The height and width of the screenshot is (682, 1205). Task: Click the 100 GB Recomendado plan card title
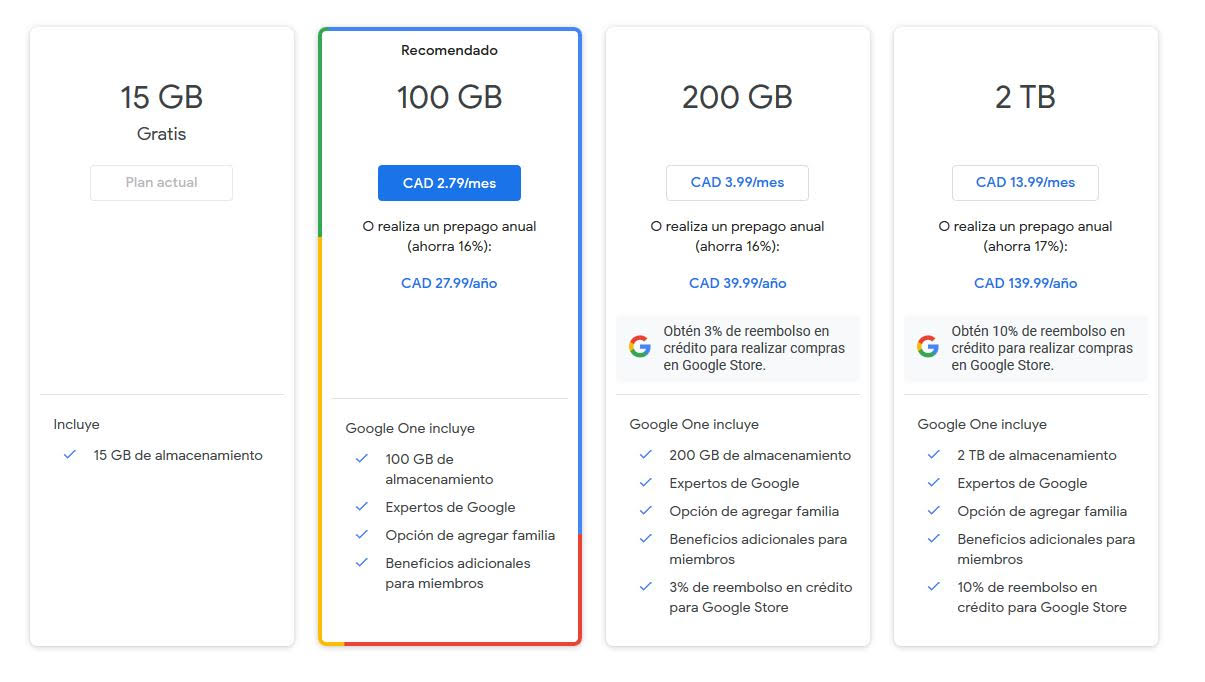(x=449, y=97)
